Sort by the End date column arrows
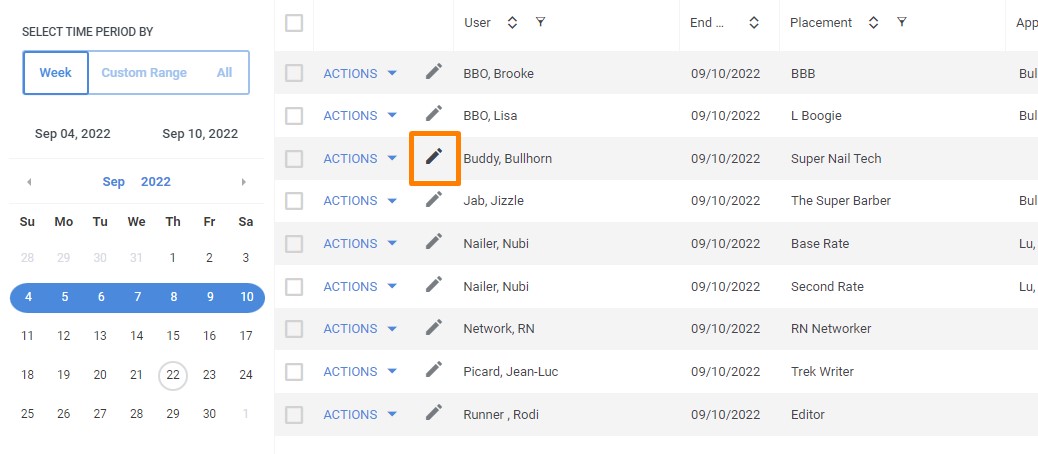This screenshot has width=1038, height=454. [x=753, y=23]
